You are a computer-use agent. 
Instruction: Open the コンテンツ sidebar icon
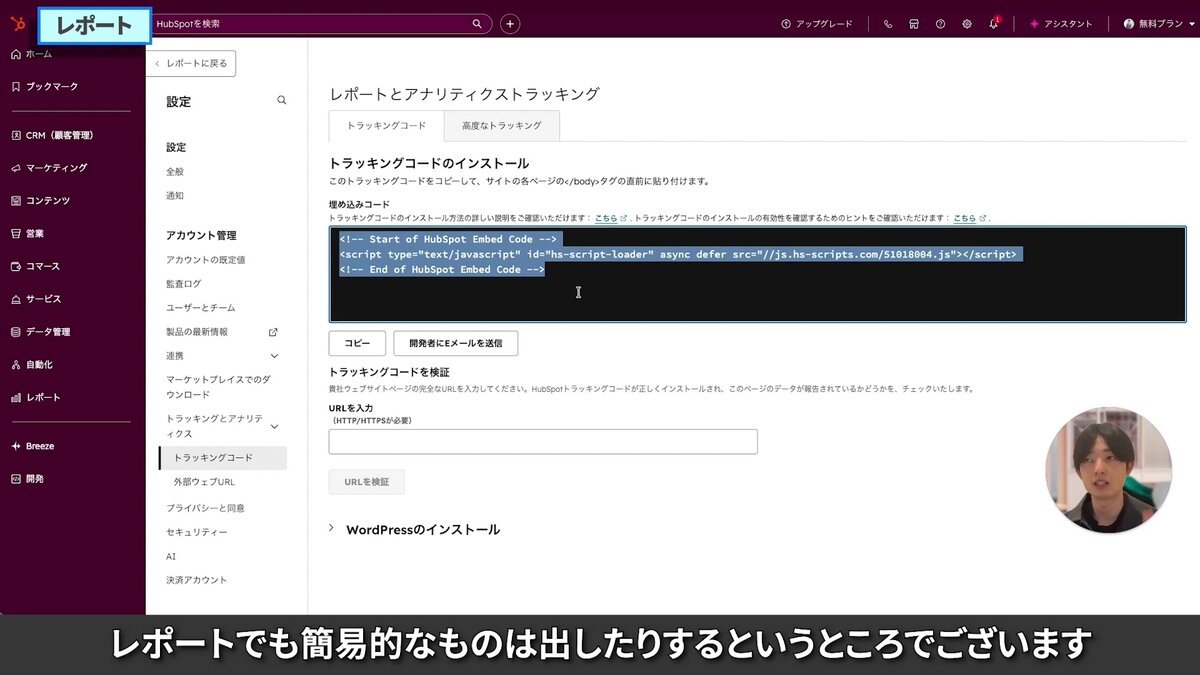(x=42, y=200)
